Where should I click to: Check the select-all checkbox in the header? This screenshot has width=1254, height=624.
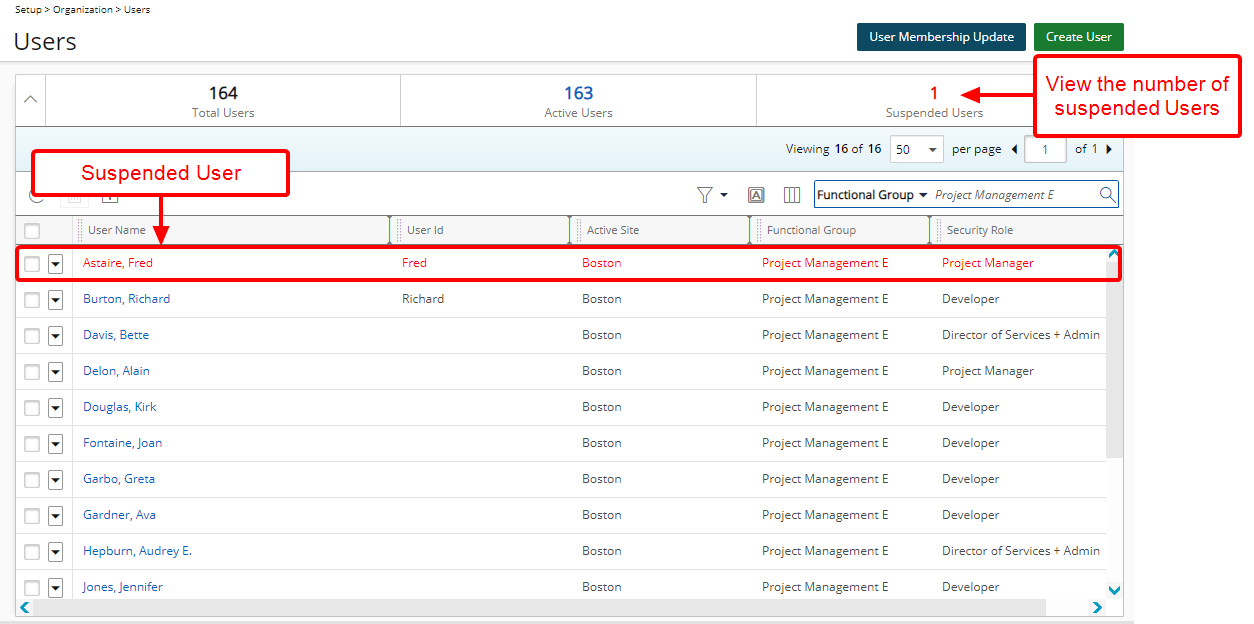(x=32, y=231)
